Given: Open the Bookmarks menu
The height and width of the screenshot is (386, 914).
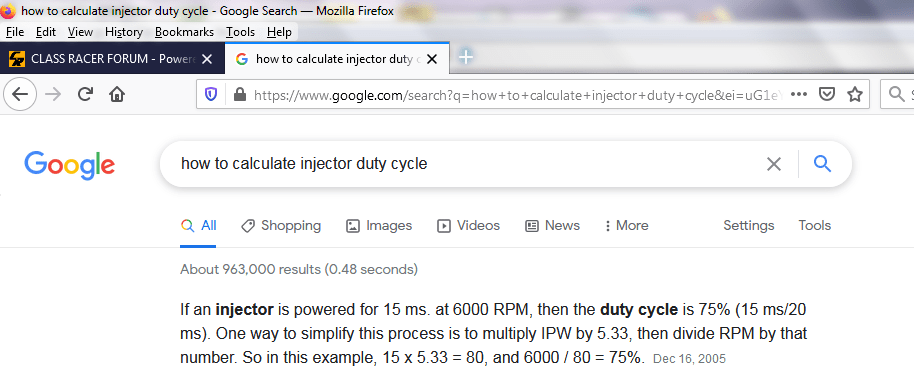Looking at the screenshot, I should coord(184,32).
